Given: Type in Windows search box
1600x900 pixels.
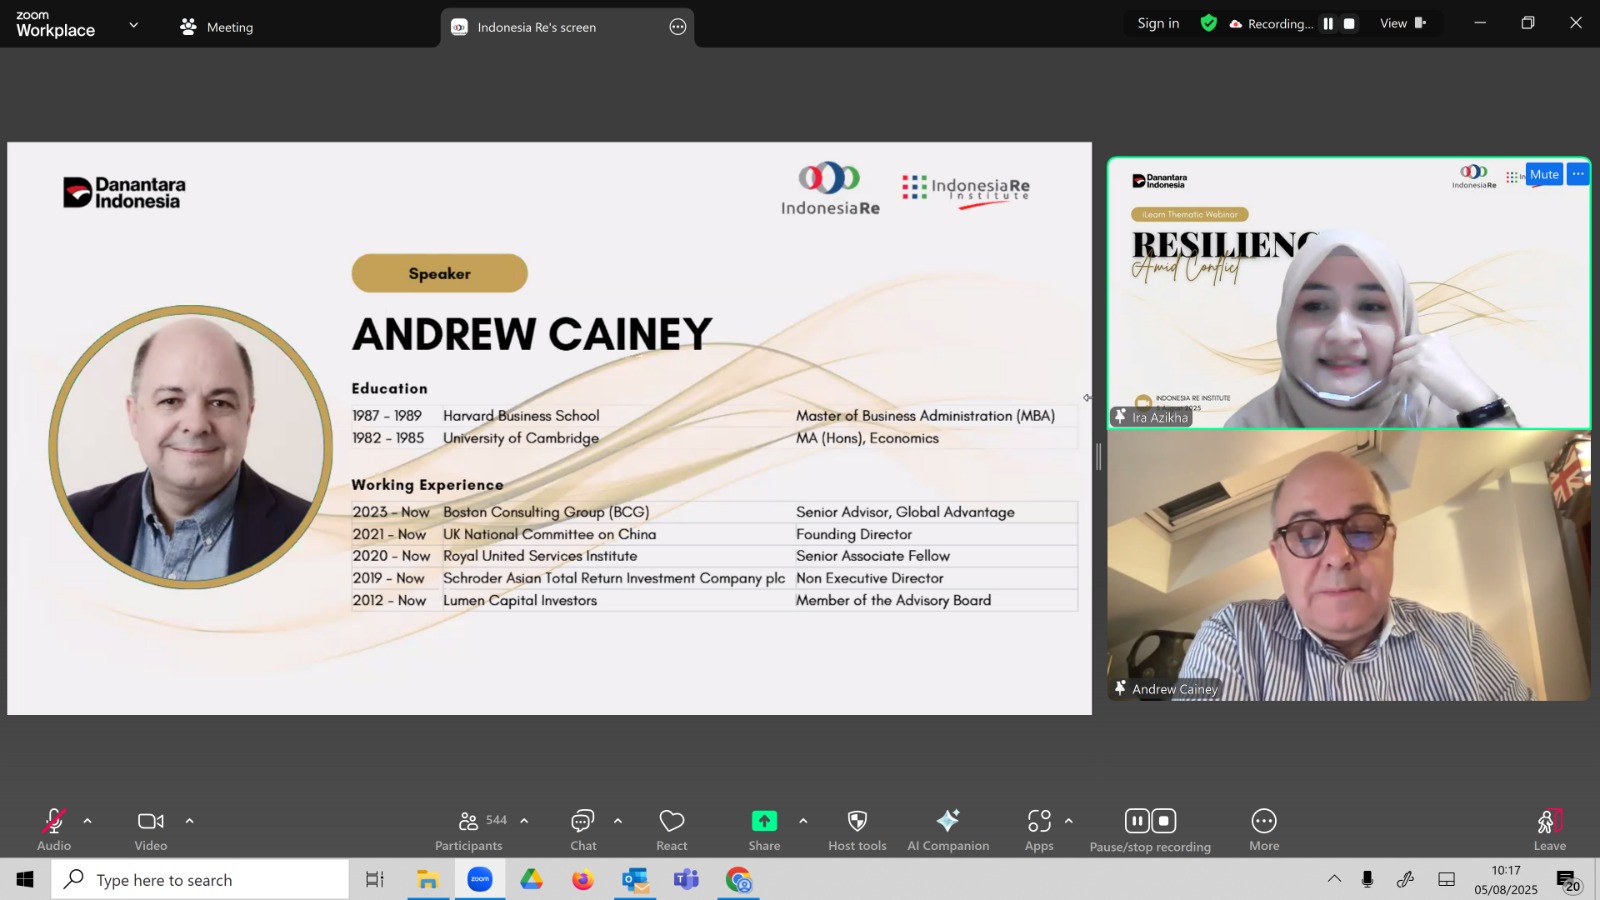Looking at the screenshot, I should click(200, 880).
